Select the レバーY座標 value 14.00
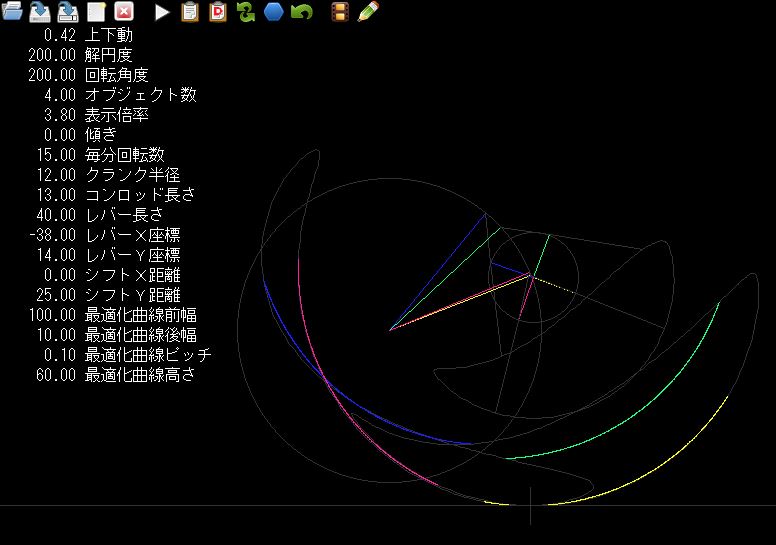Screen dimensions: 776x545 coord(56,255)
